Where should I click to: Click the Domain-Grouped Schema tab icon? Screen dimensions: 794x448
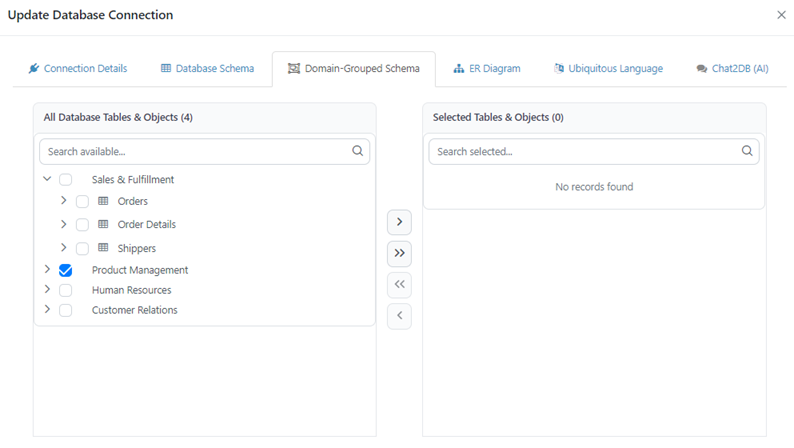[x=294, y=68]
